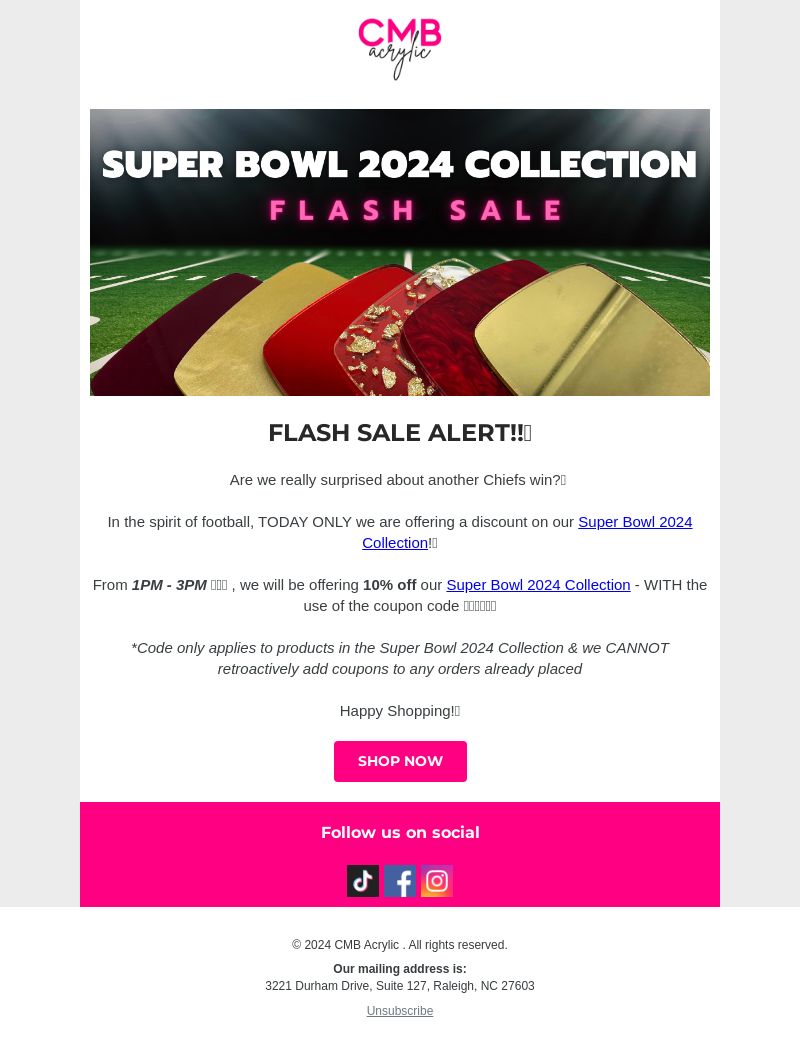The height and width of the screenshot is (1054, 800).
Task: Click the Unsubscribe link
Action: 400,1010
